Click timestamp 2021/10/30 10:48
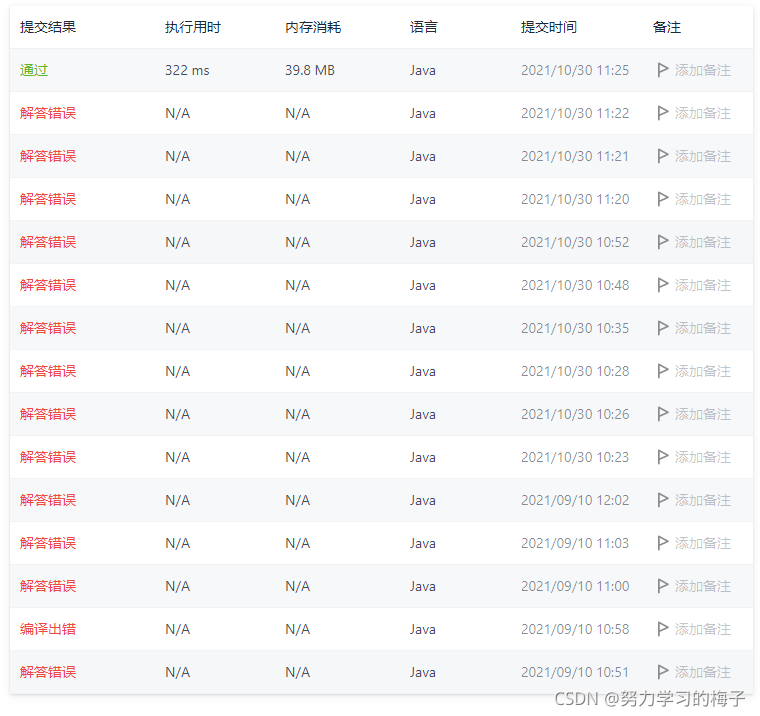Screen dimensions: 760x716 click(575, 285)
